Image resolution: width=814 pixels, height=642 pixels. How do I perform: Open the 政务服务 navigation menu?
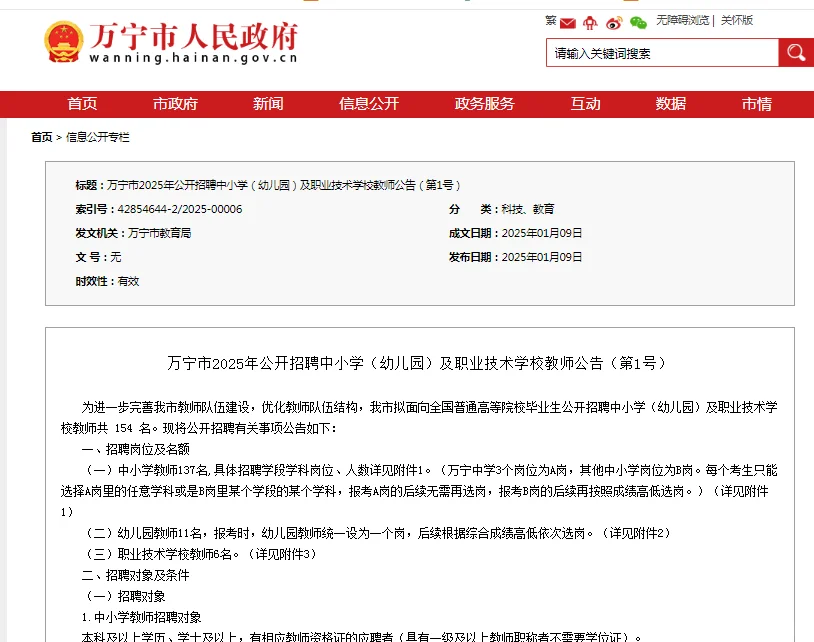click(485, 103)
